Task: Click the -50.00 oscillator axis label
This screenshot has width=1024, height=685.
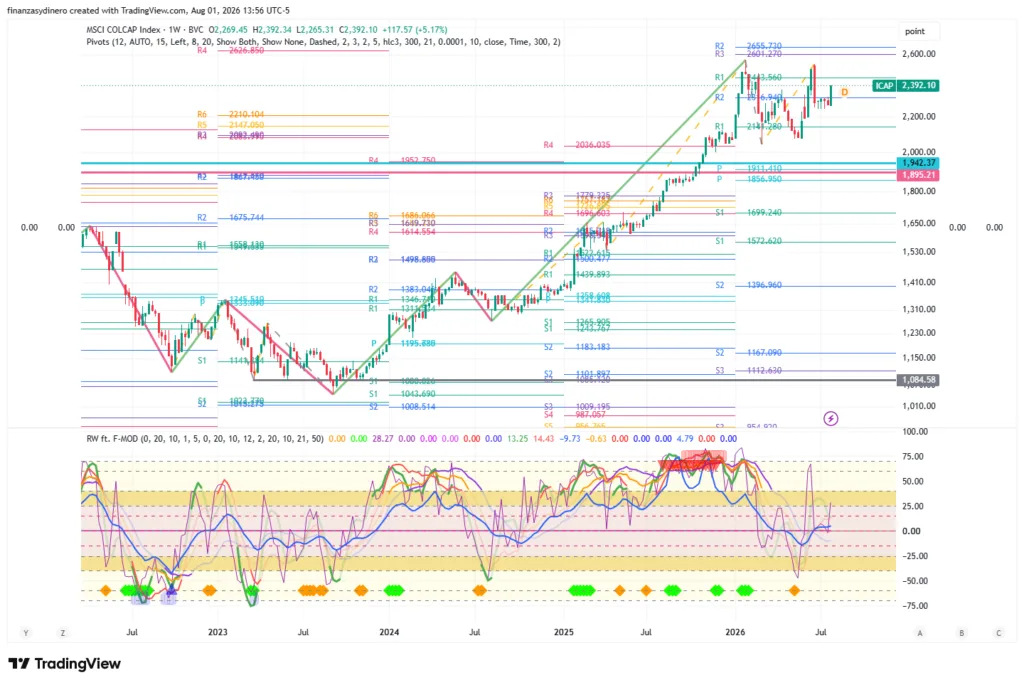Action: tap(913, 581)
